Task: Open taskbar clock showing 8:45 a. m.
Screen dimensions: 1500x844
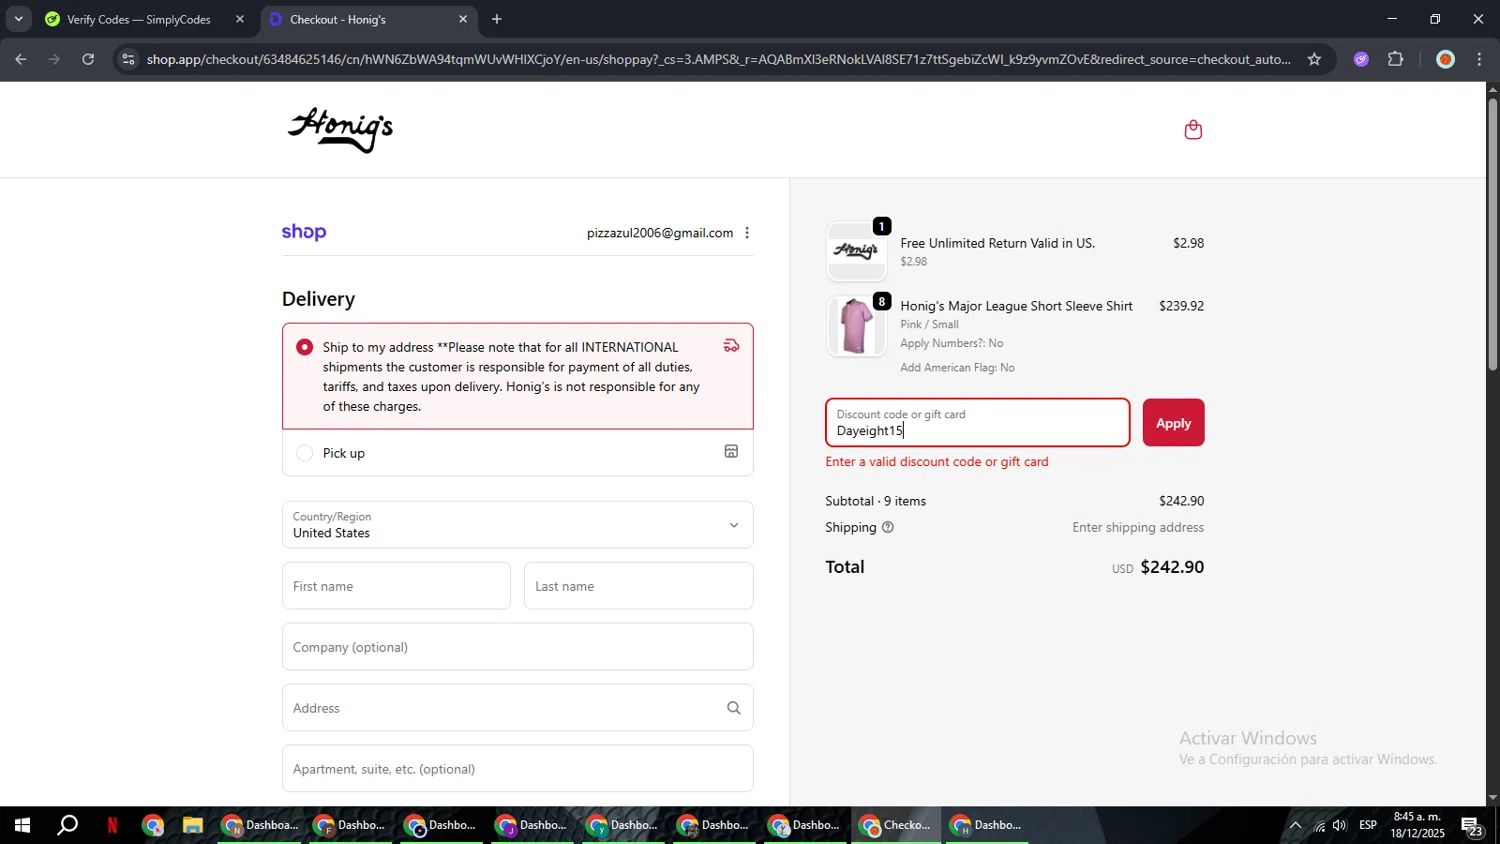Action: 1418,825
